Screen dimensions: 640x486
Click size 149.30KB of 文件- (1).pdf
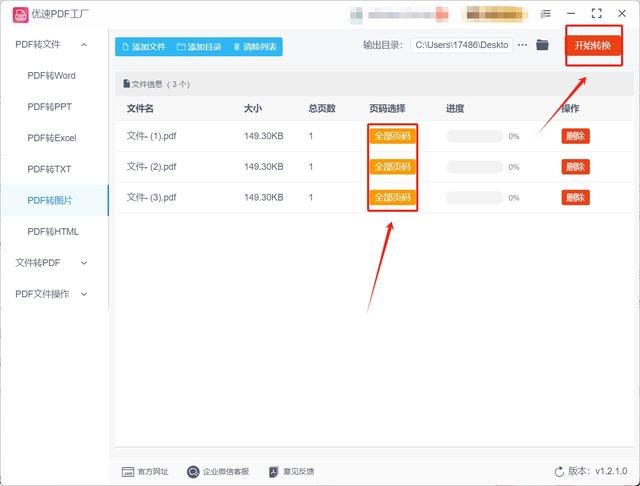[x=264, y=136]
